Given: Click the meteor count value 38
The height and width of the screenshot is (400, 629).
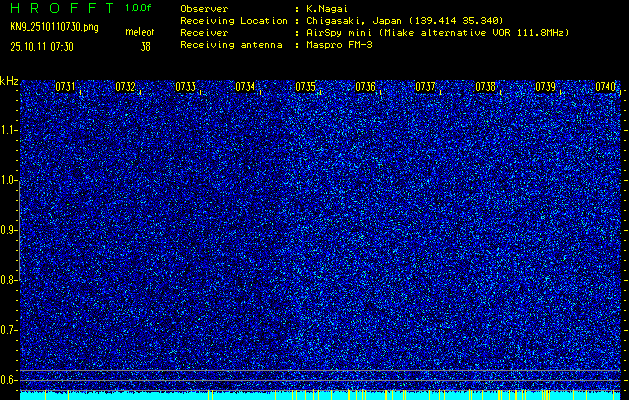Looking at the screenshot, I should point(146,46).
